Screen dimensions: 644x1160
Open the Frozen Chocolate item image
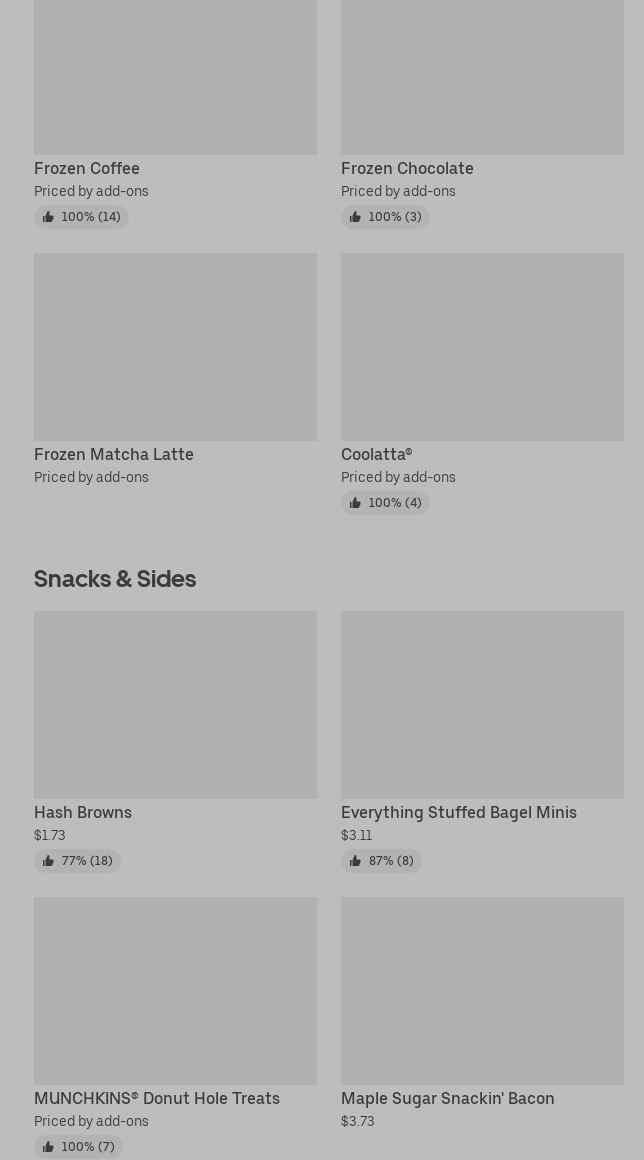[482, 77]
